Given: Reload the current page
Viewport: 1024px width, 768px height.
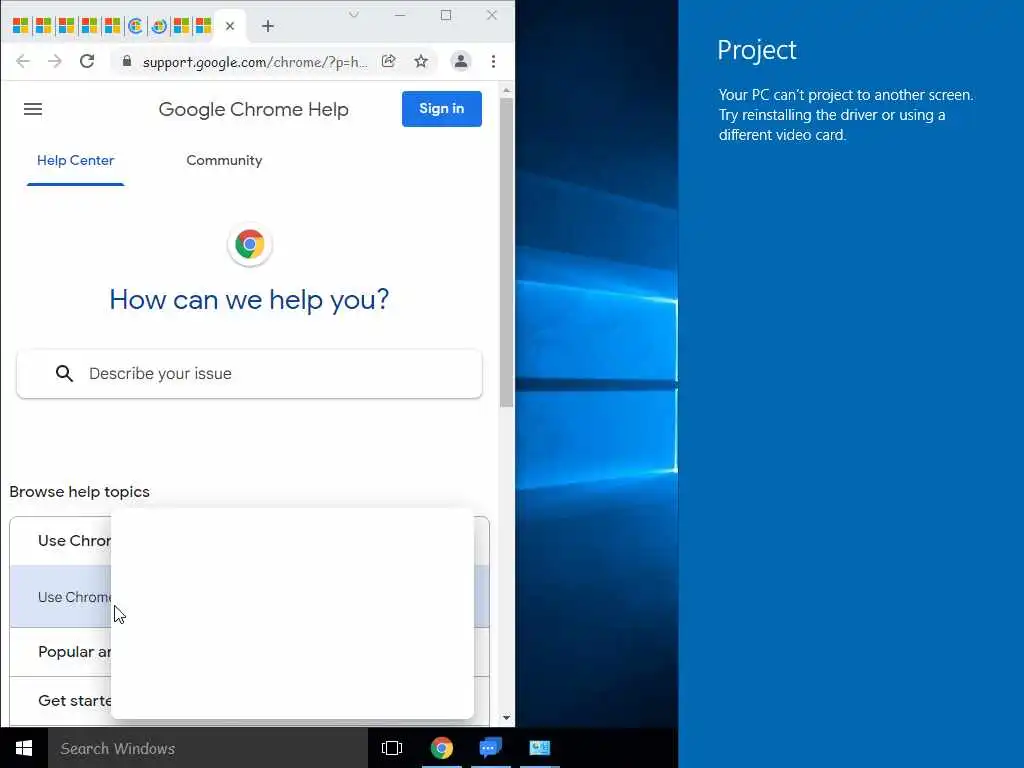Looking at the screenshot, I should point(87,61).
